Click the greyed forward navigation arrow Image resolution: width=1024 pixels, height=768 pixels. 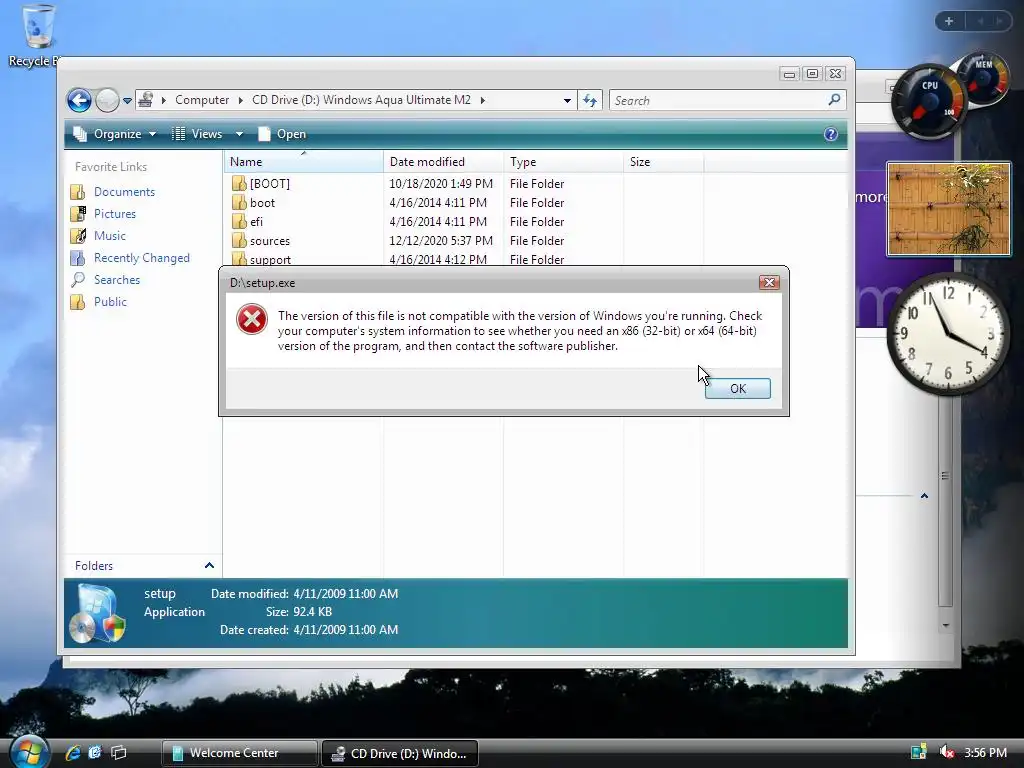107,101
